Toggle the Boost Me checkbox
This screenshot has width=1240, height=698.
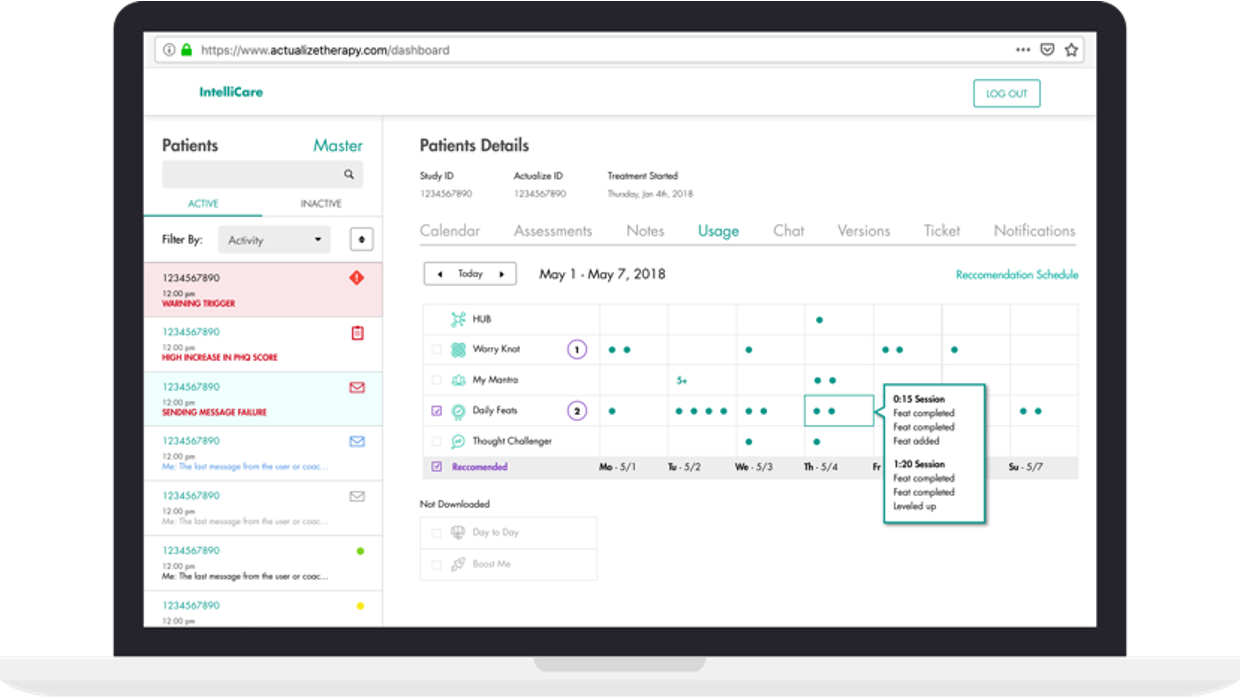(436, 564)
